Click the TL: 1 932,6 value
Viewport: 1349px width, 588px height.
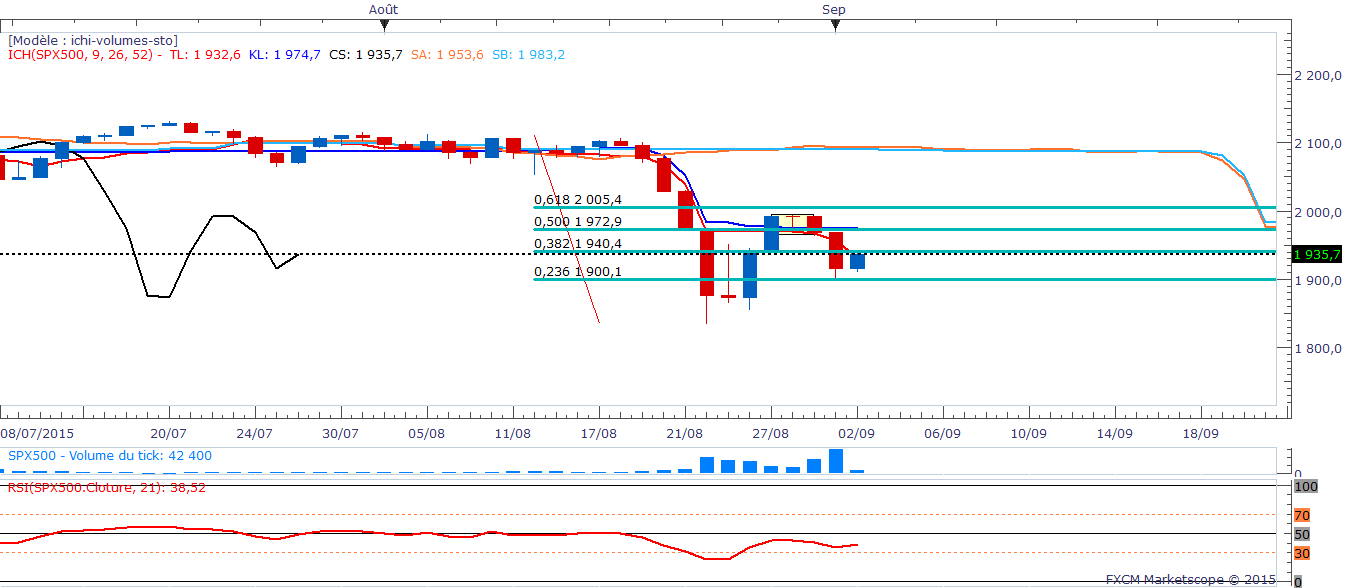(203, 55)
